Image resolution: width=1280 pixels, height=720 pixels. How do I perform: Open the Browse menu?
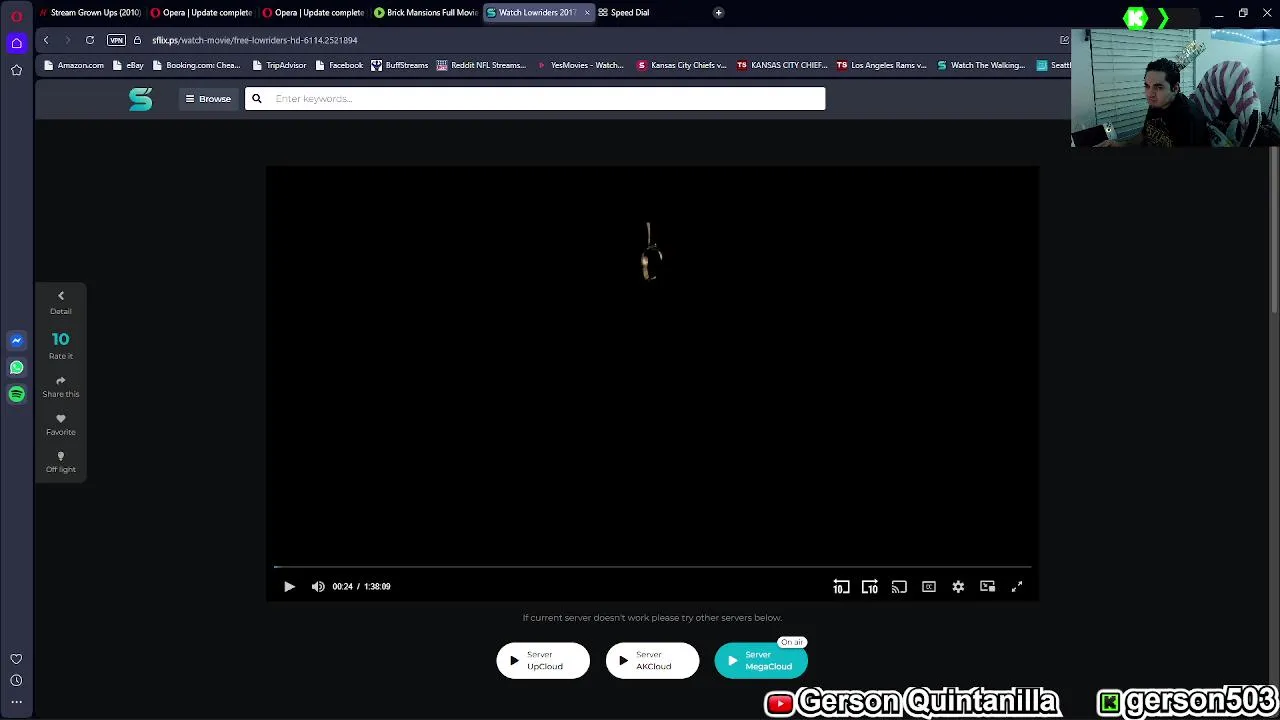(208, 99)
